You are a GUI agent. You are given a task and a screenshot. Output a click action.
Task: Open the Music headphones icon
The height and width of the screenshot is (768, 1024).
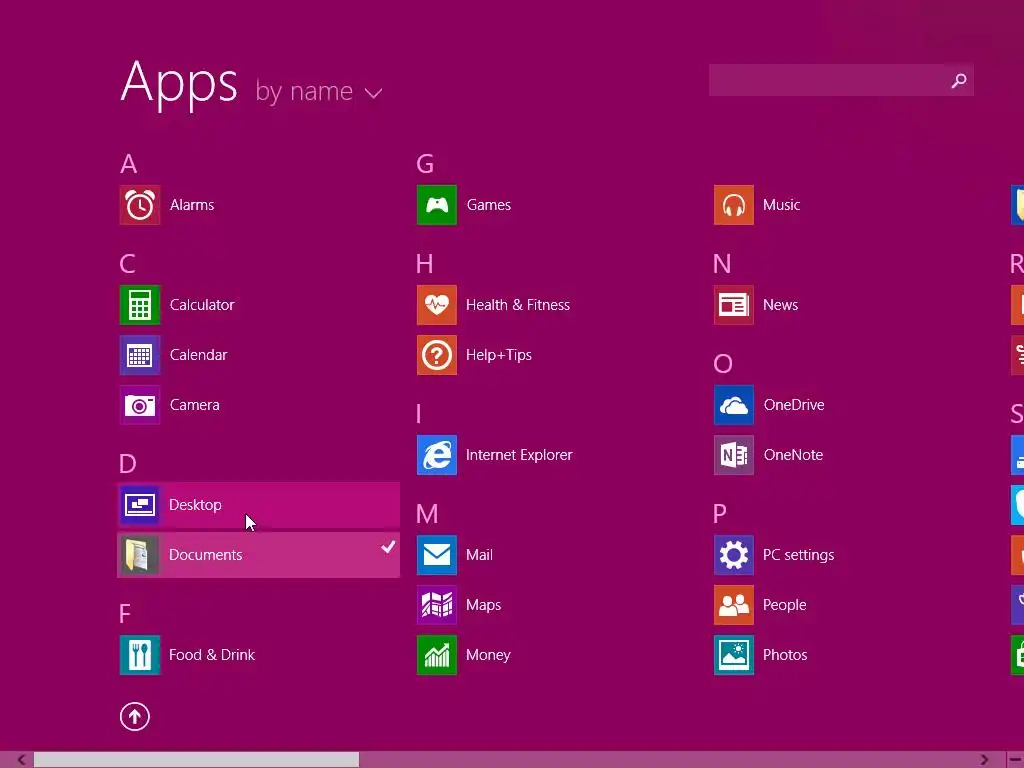point(734,205)
